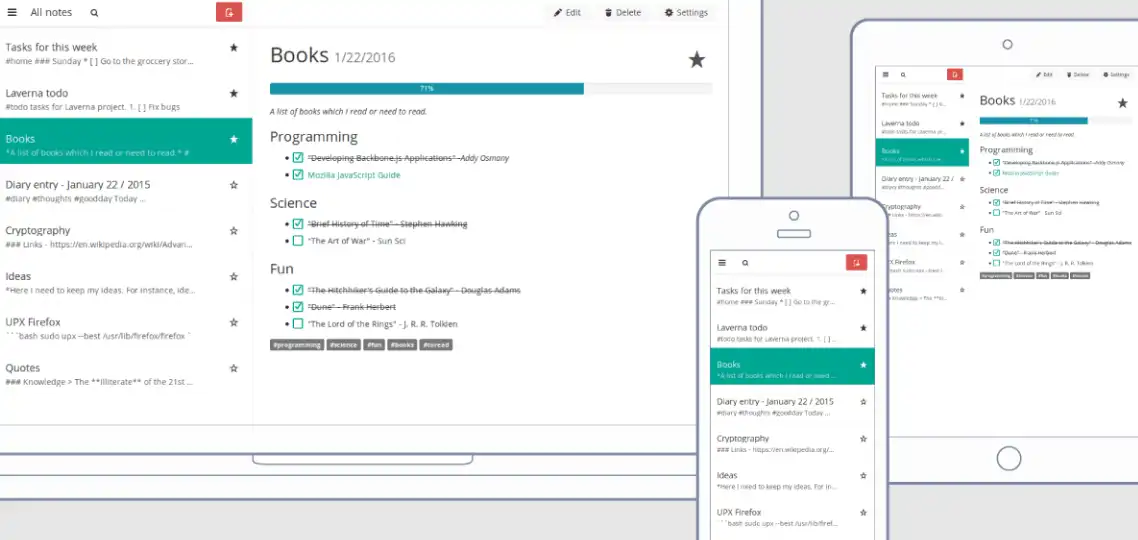Open the hamburger menu in the laptop view
The image size is (1138, 540).
12,12
